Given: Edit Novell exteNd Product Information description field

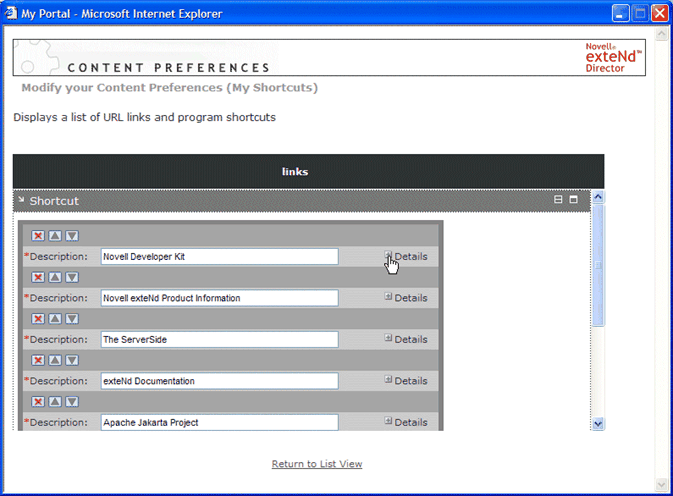Looking at the screenshot, I should coord(219,298).
